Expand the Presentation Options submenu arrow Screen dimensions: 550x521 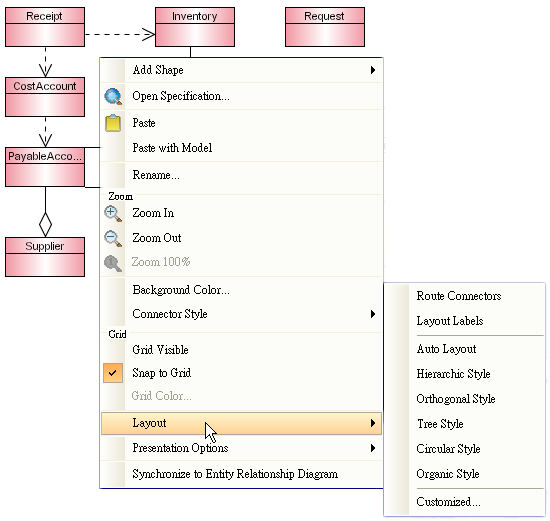coord(373,448)
